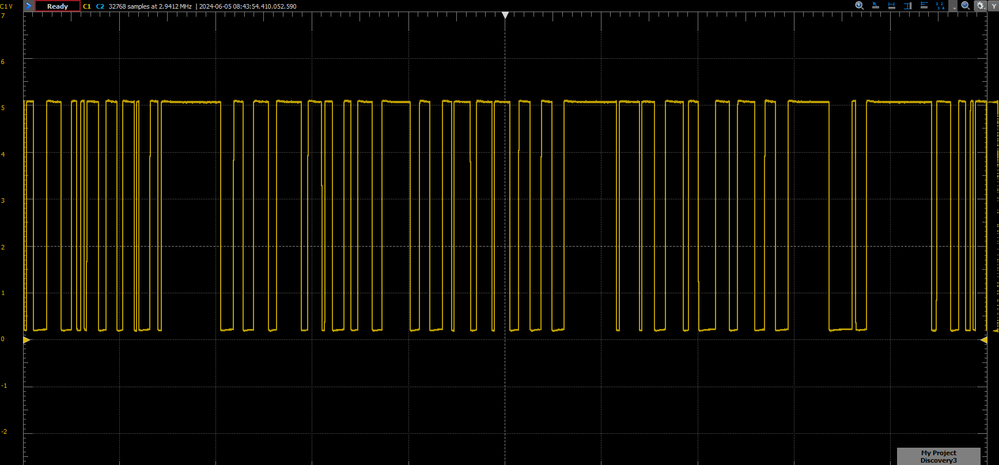Select the C1 channel label
999x465 pixels.
tap(87, 6)
